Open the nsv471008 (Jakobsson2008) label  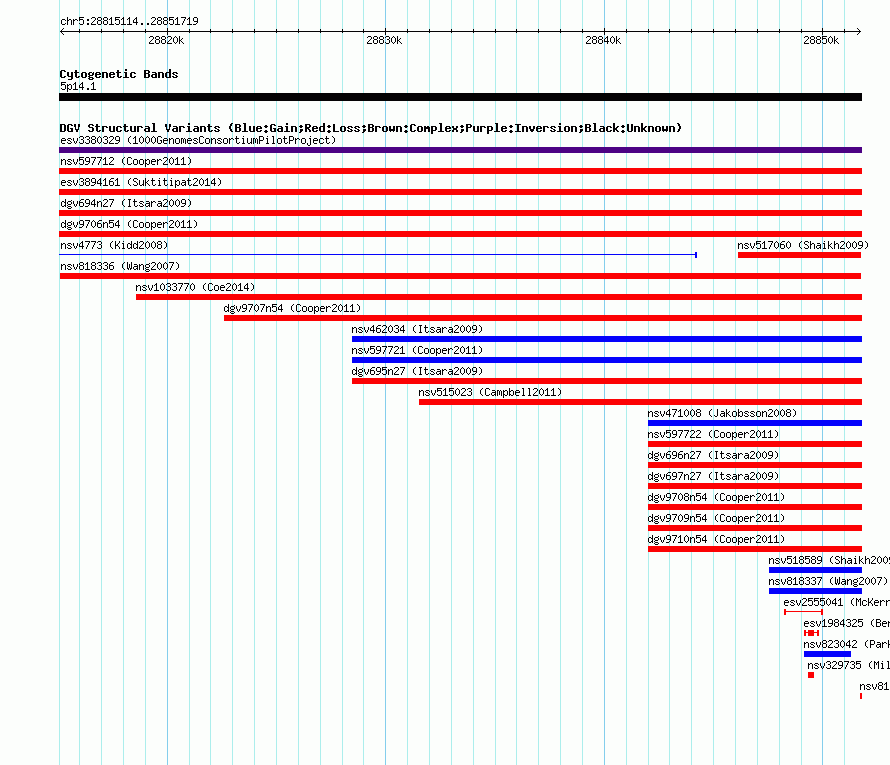click(722, 413)
